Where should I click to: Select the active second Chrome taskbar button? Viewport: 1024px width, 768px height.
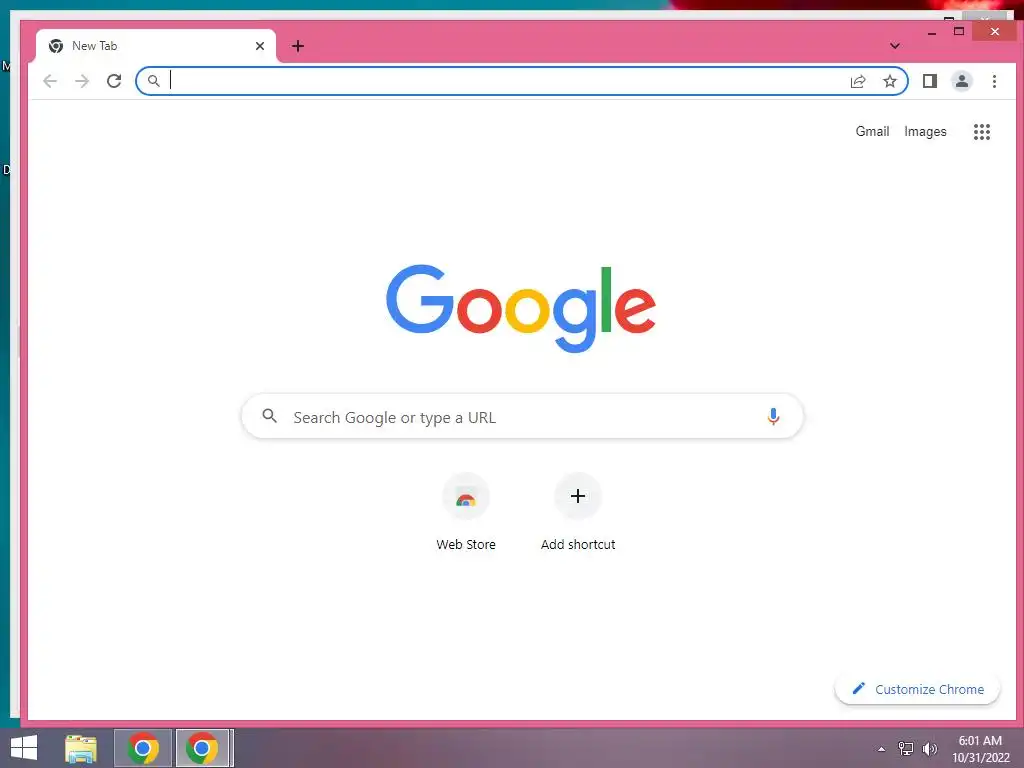202,748
